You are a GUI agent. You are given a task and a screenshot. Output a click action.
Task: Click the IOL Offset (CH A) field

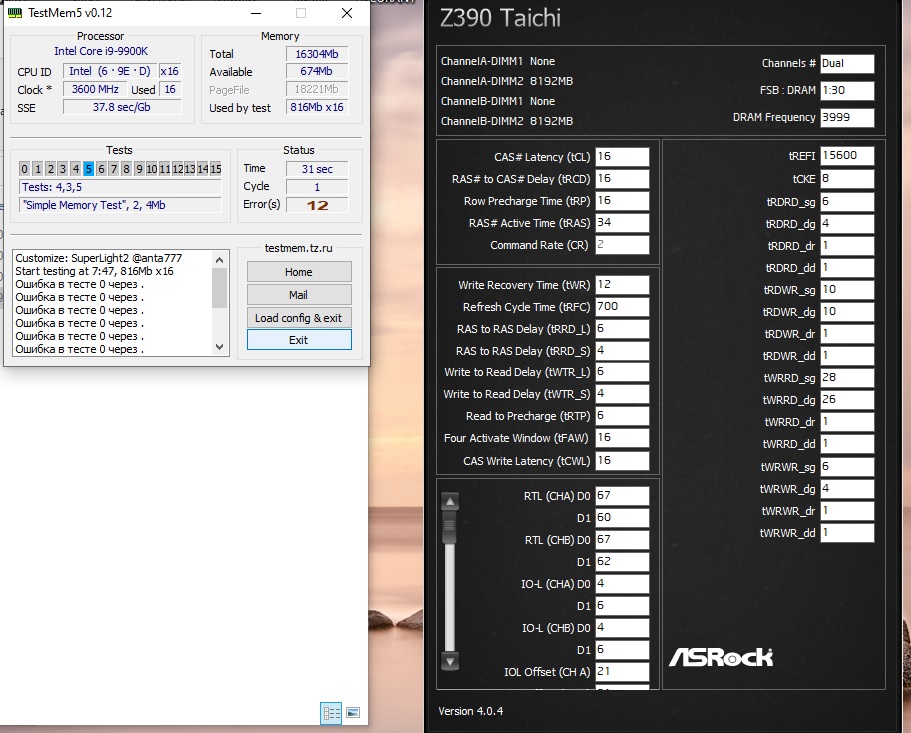point(622,672)
